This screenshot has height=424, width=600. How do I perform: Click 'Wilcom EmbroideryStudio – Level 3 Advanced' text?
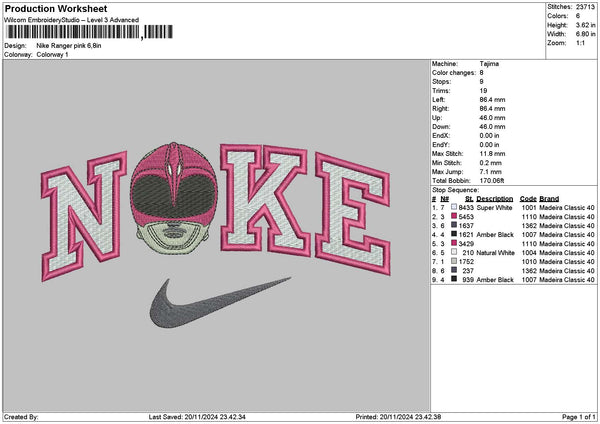72,20
